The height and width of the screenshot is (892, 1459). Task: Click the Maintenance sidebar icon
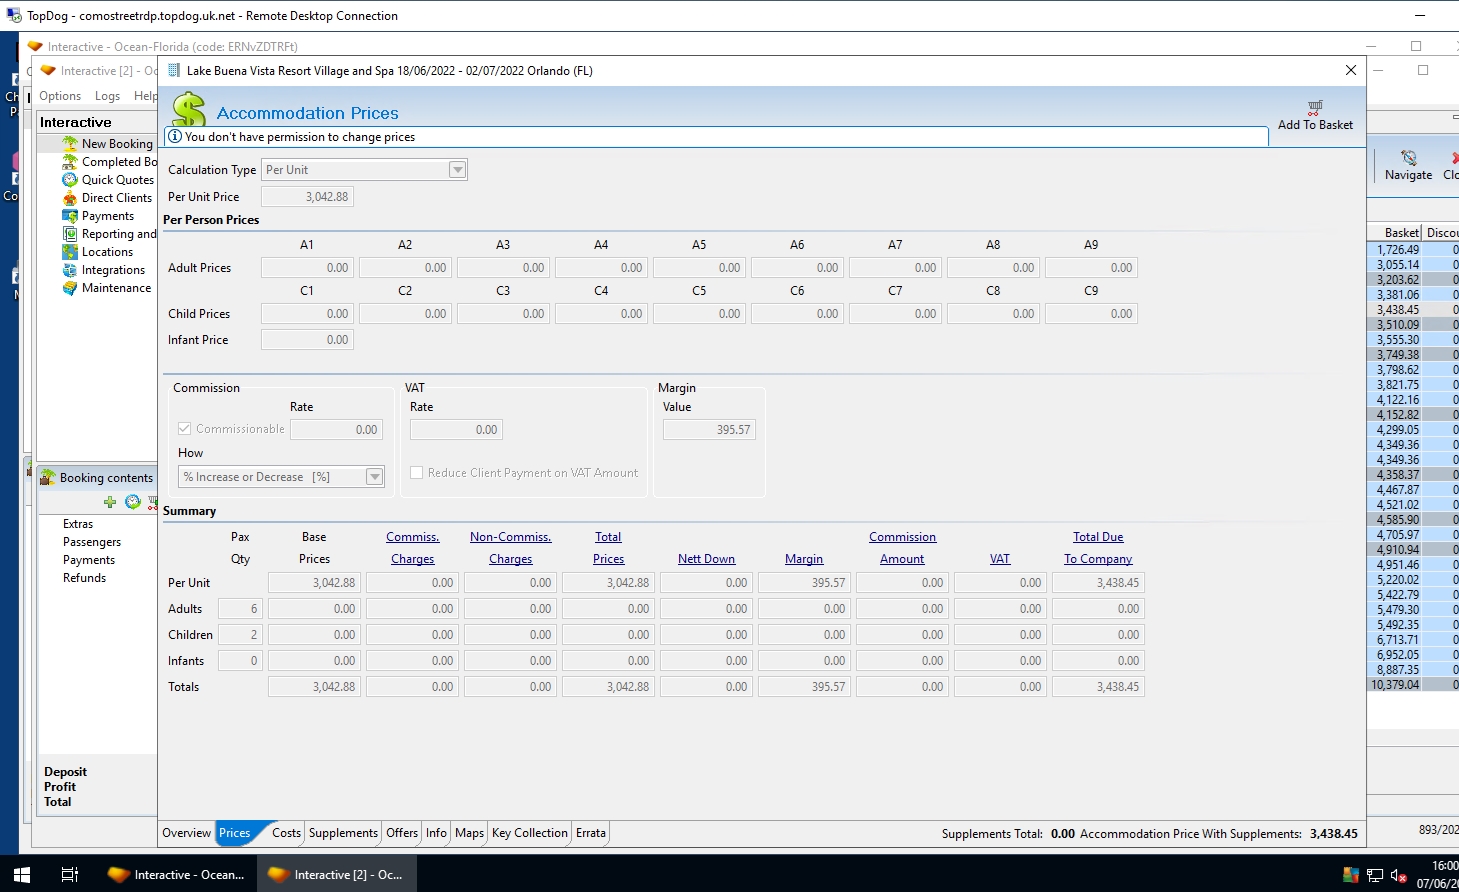(x=70, y=288)
